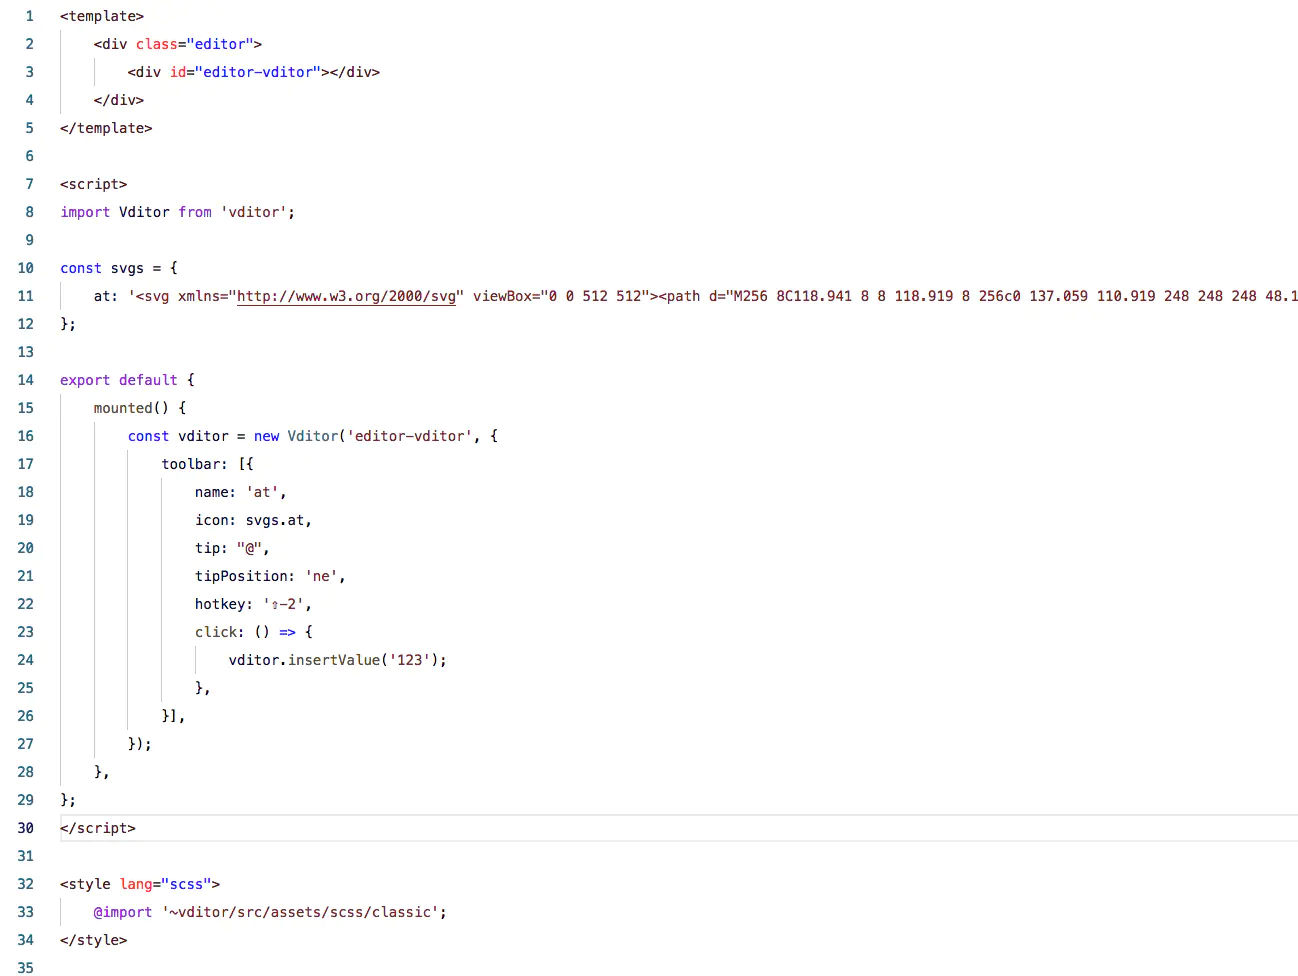Click line number 6 in the gutter
The width and height of the screenshot is (1298, 976).
[x=30, y=156]
